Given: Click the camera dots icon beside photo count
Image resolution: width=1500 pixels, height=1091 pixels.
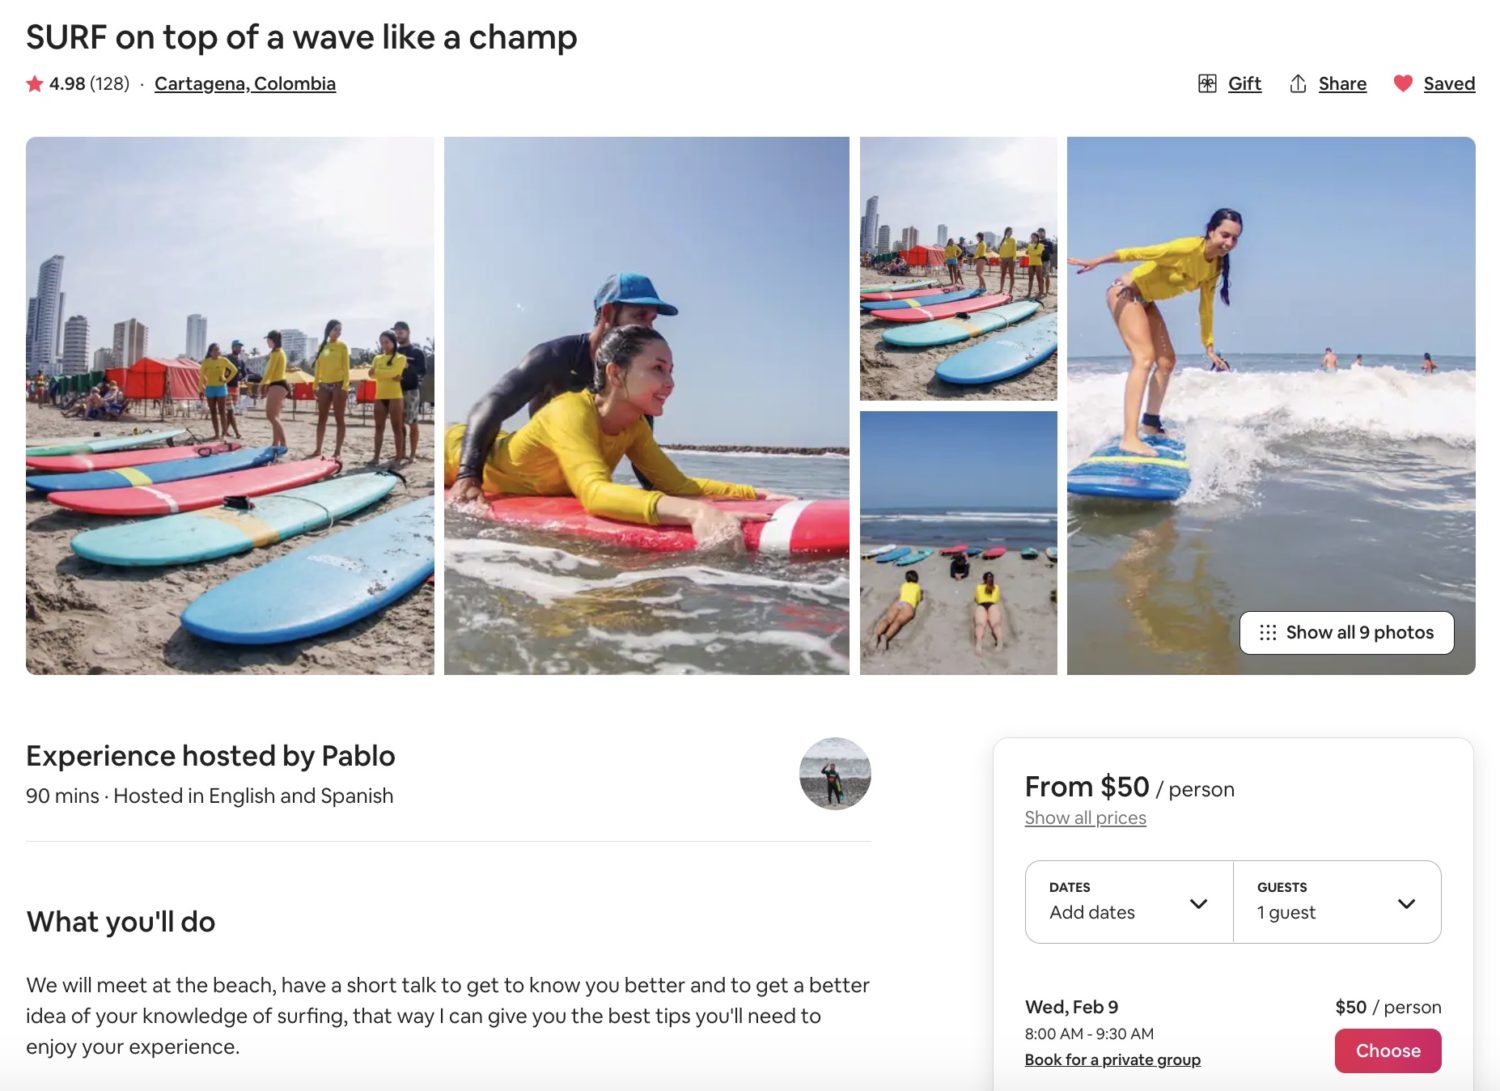Looking at the screenshot, I should pos(1267,632).
